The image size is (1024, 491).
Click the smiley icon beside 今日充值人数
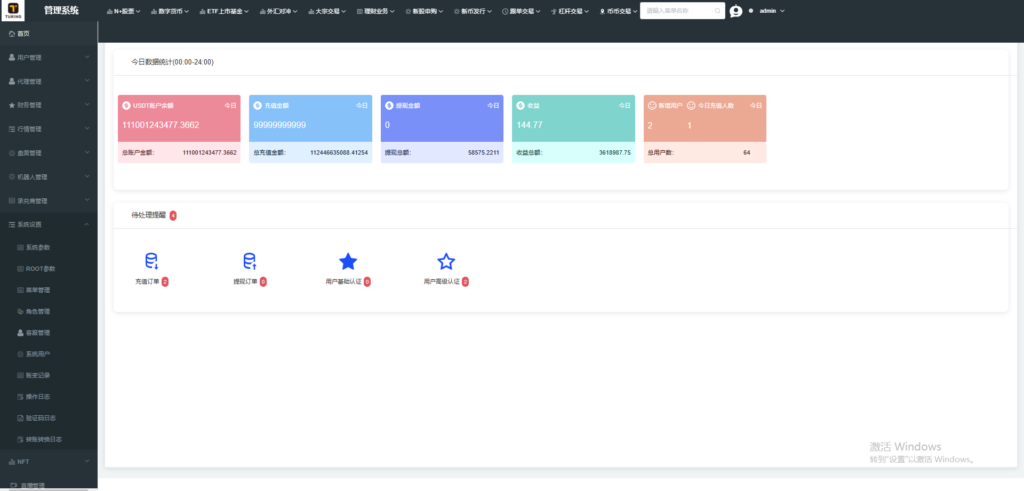point(691,105)
